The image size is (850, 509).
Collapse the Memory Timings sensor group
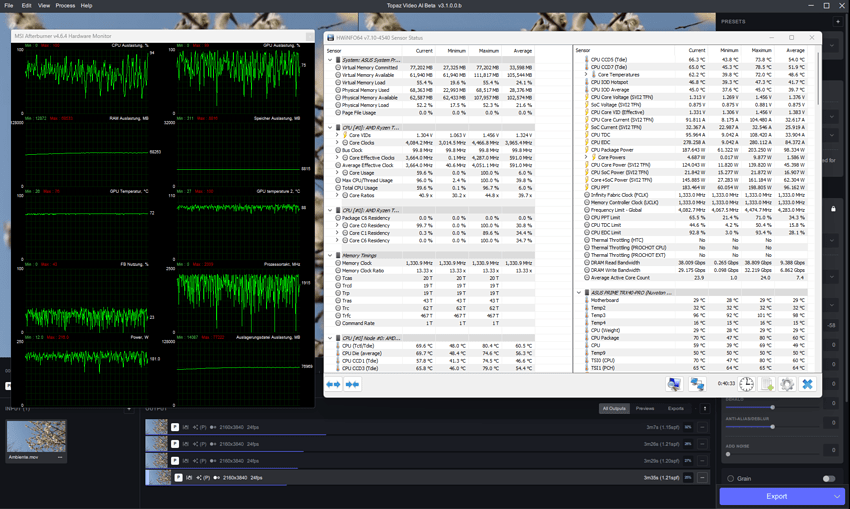pos(330,255)
